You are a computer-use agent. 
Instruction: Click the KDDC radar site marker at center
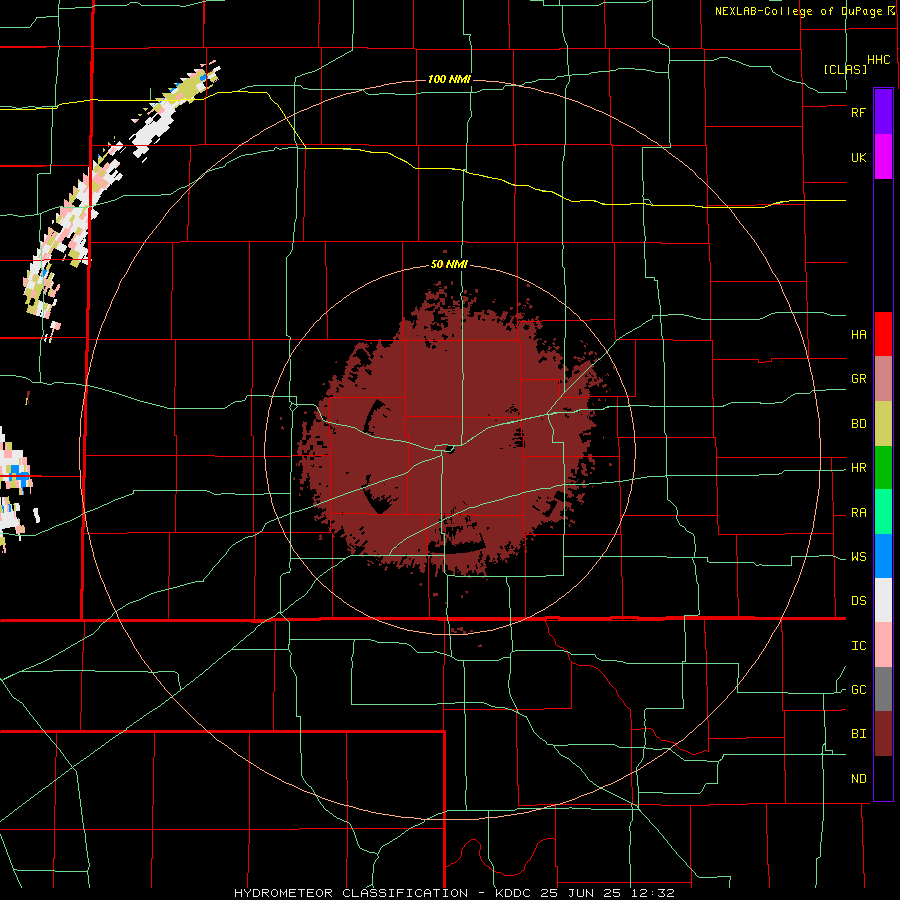tap(447, 448)
